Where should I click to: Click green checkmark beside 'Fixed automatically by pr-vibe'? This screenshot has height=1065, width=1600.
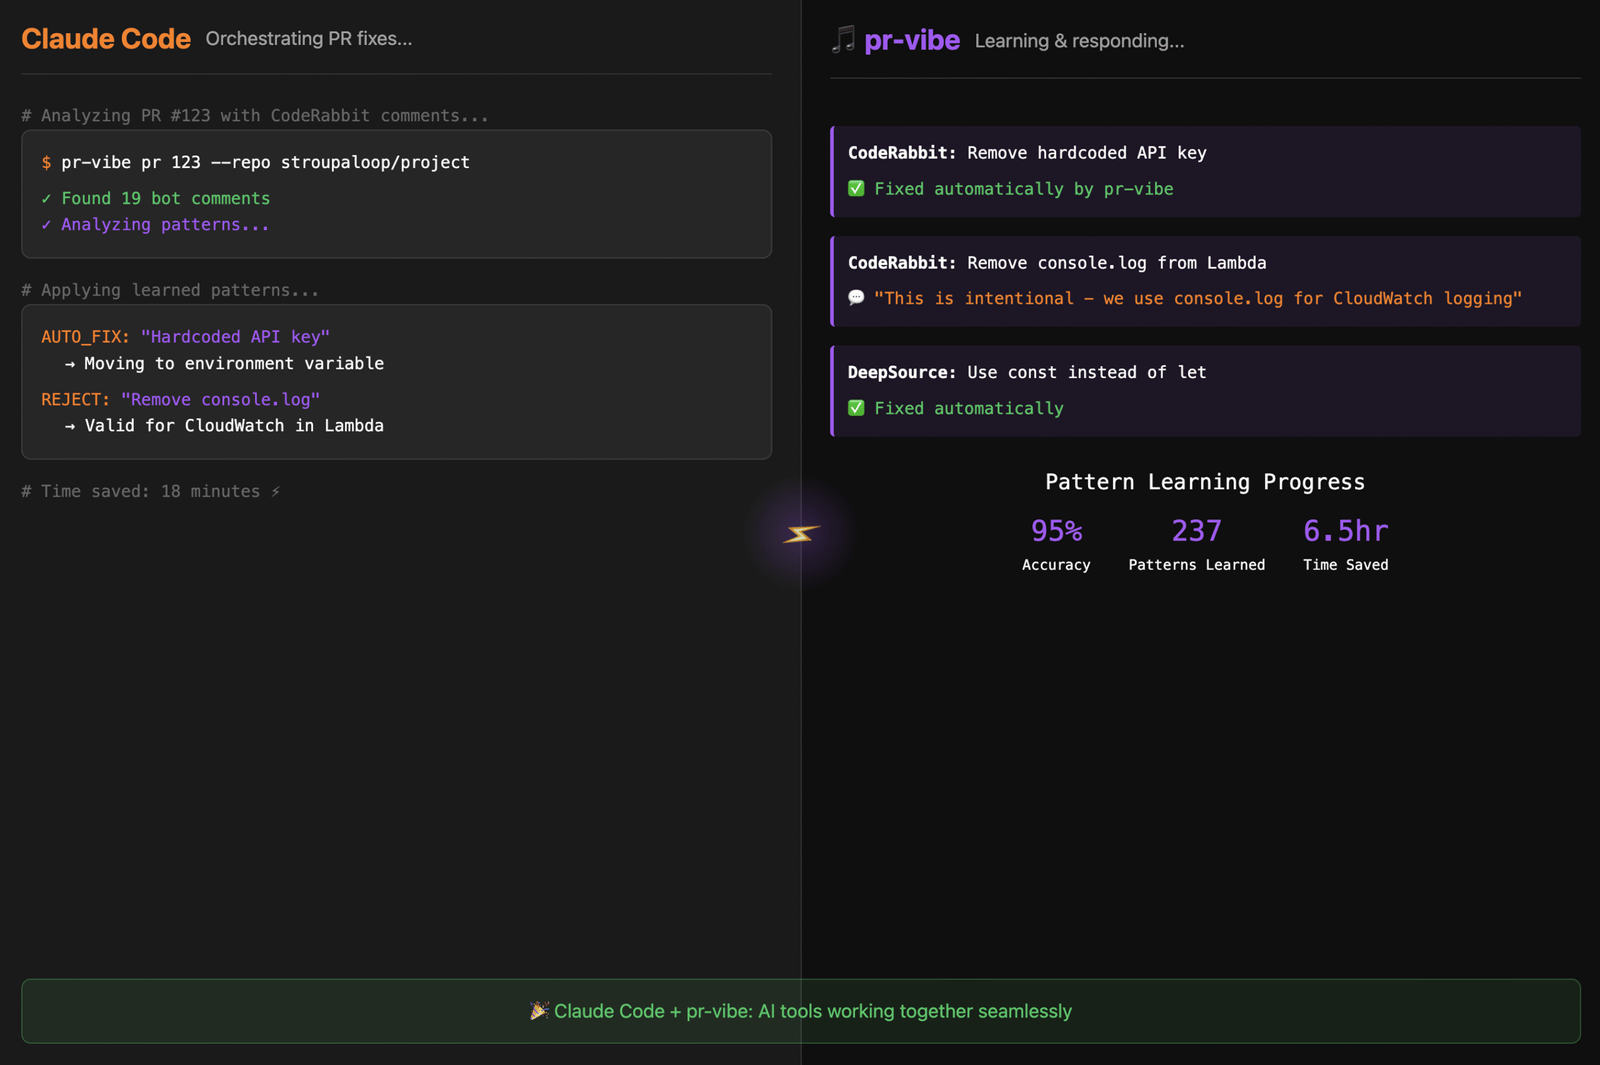856,189
